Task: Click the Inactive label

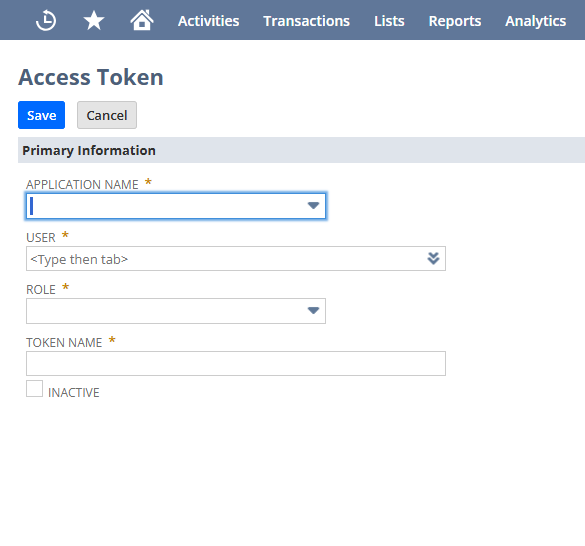Action: click(73, 393)
